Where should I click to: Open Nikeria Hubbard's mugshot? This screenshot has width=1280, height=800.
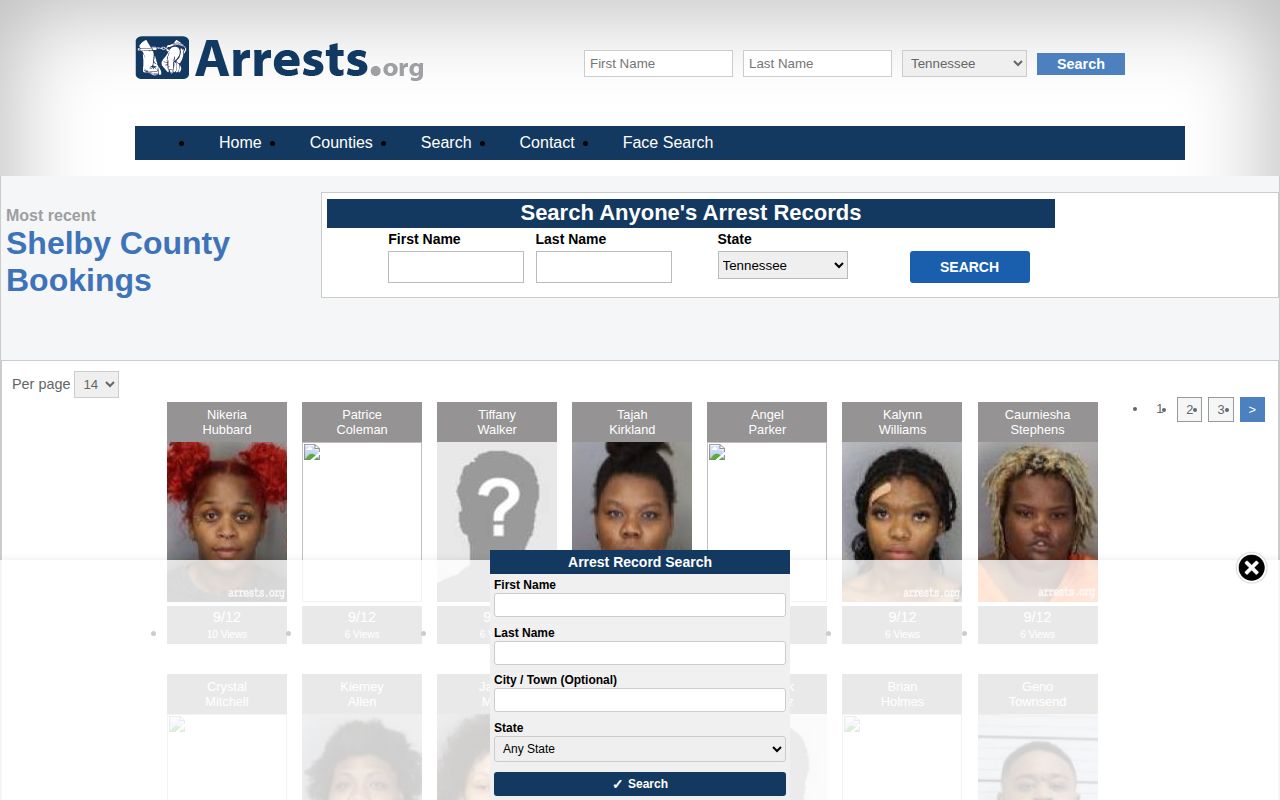click(x=227, y=522)
